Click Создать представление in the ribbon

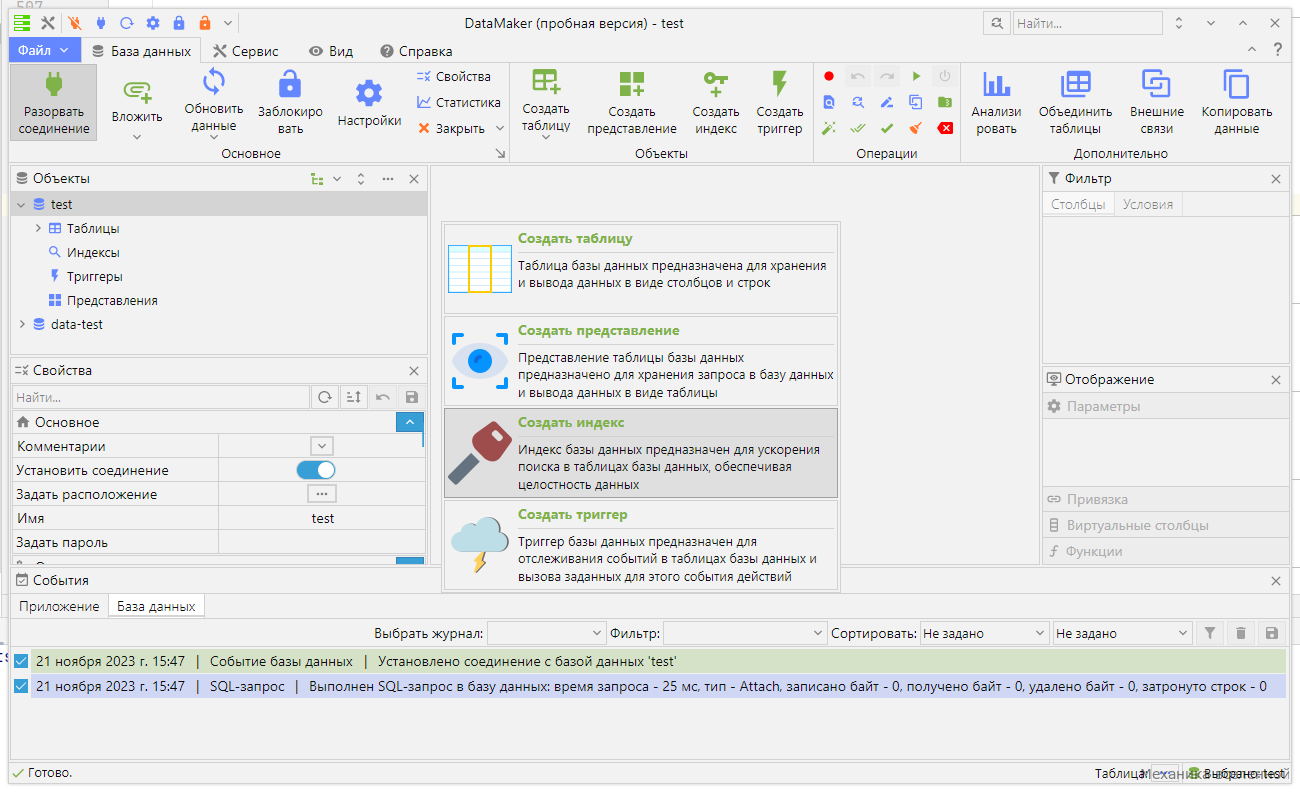(x=632, y=102)
